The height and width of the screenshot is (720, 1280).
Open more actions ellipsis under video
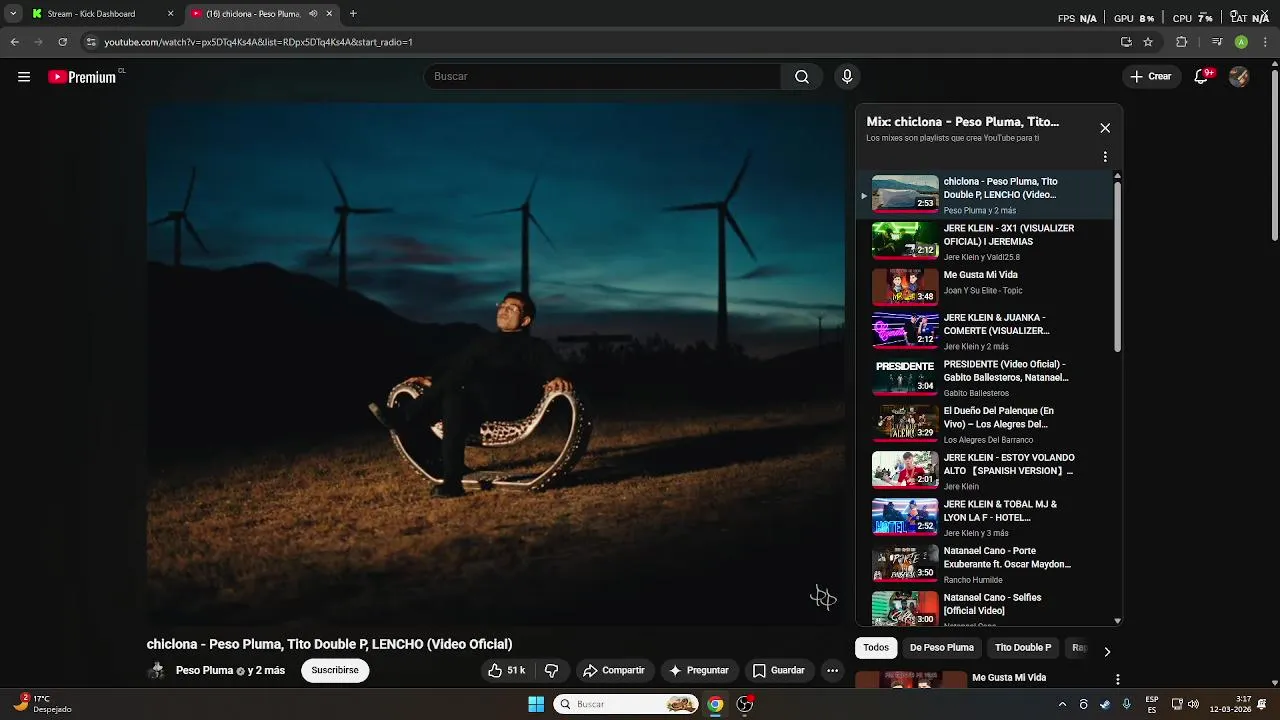[832, 671]
